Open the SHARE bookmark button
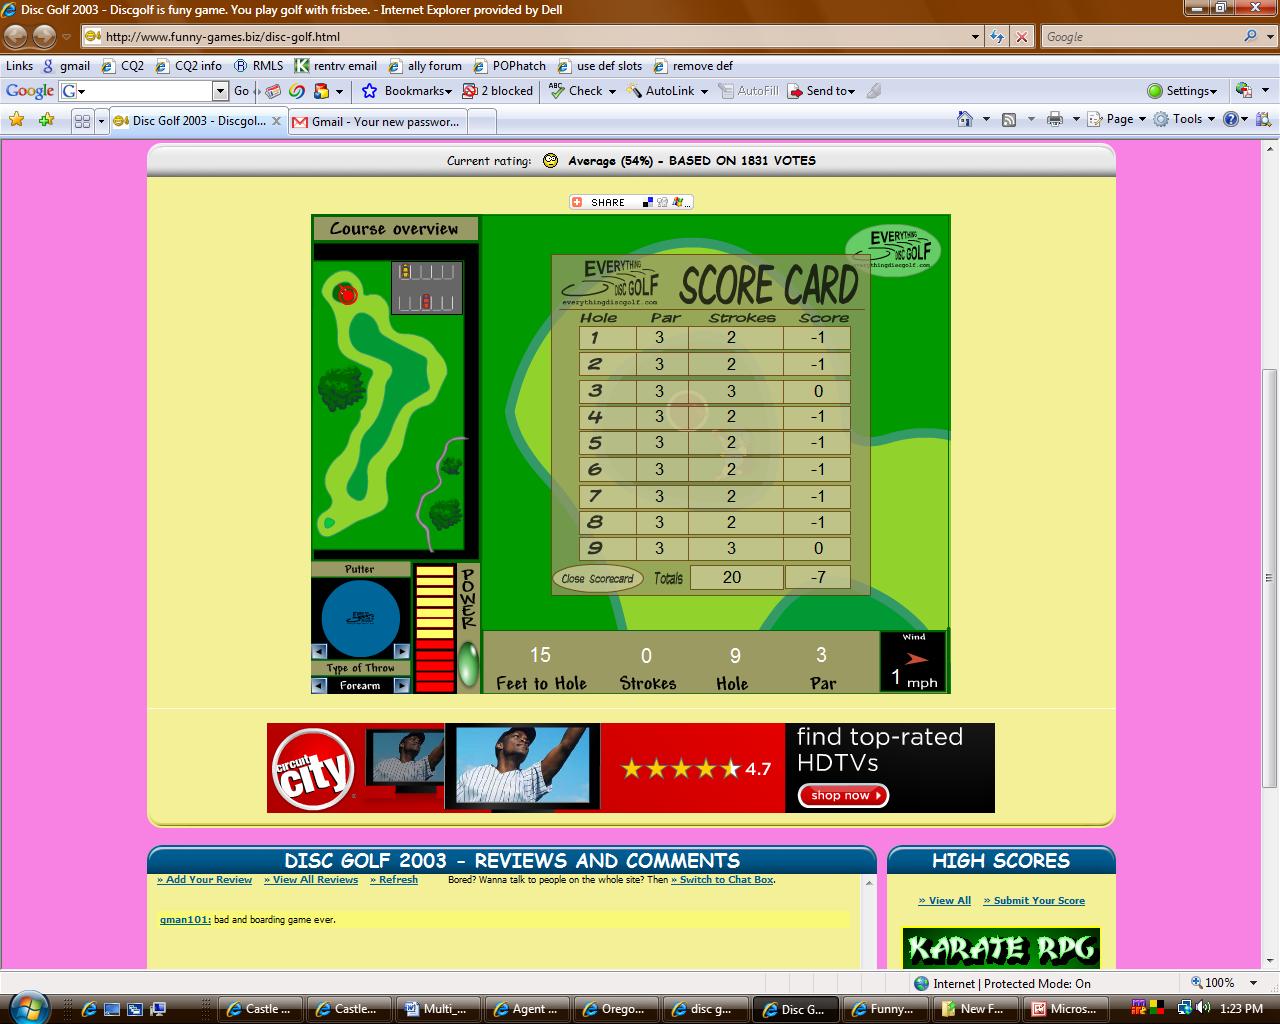Screen dimensions: 1280x1024 pos(630,202)
